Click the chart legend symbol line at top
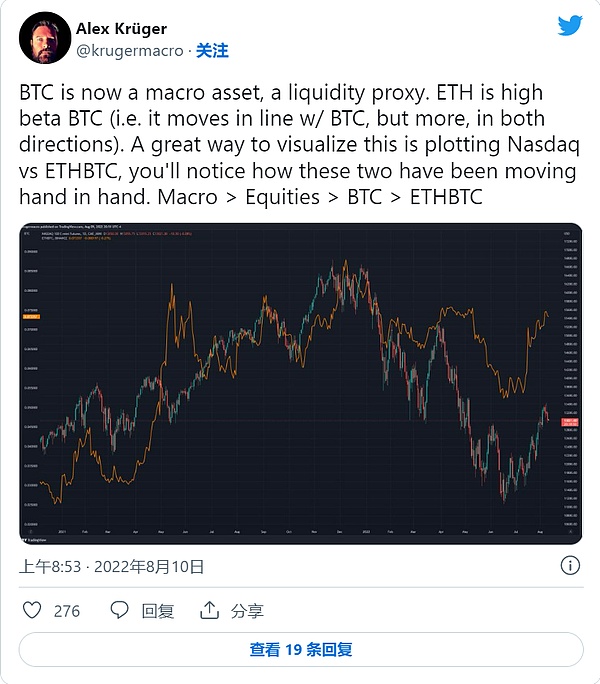 pyautogui.click(x=117, y=236)
